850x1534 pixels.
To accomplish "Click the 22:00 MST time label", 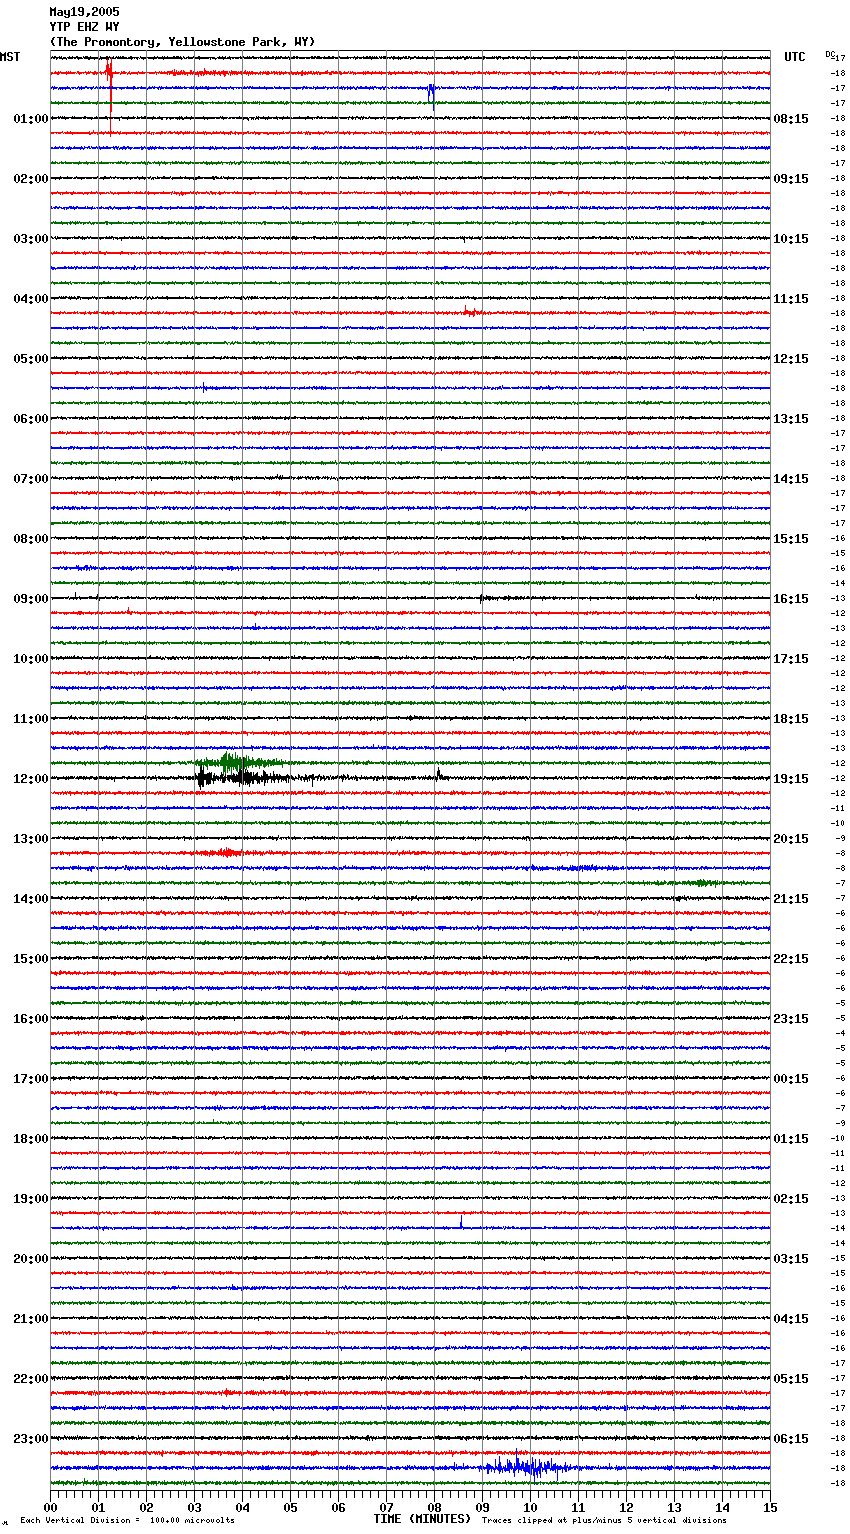I will coord(31,1379).
